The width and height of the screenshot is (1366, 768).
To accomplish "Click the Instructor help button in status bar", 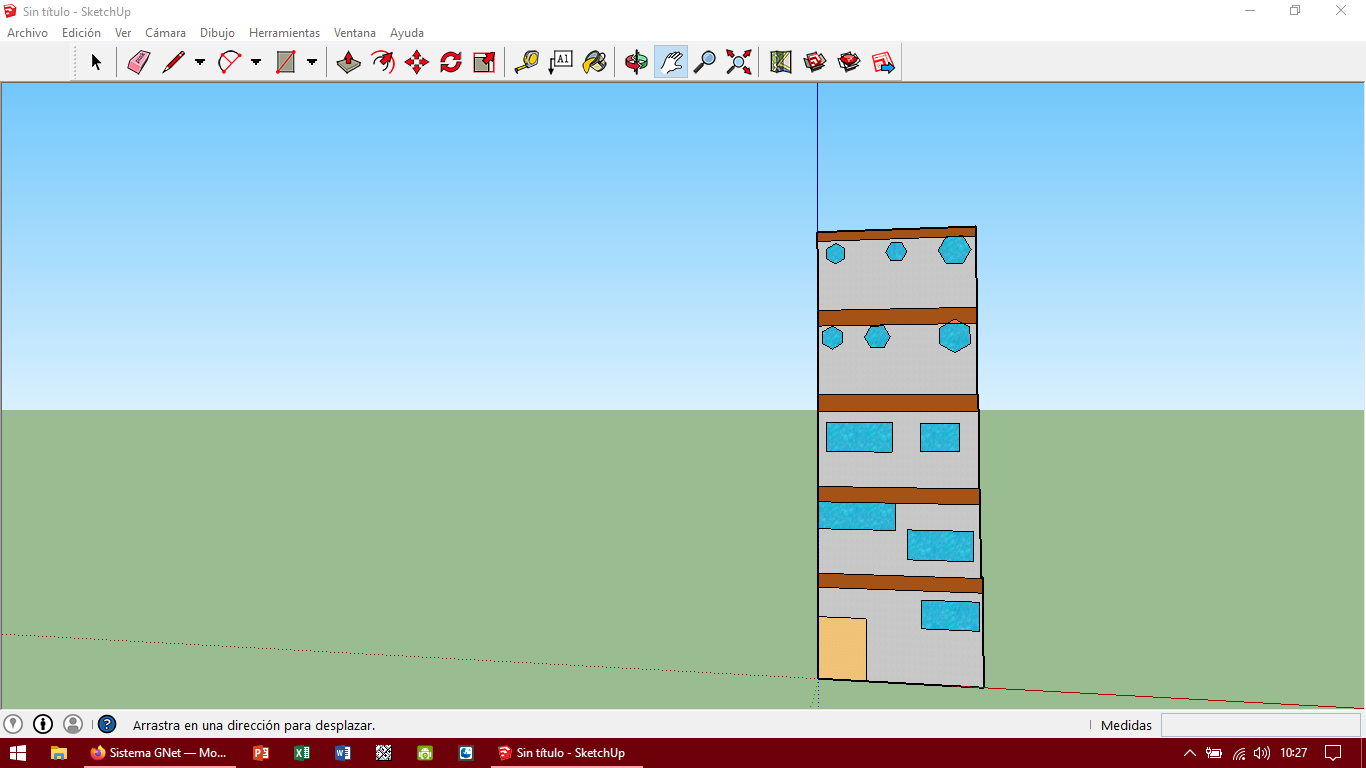I will pyautogui.click(x=107, y=724).
